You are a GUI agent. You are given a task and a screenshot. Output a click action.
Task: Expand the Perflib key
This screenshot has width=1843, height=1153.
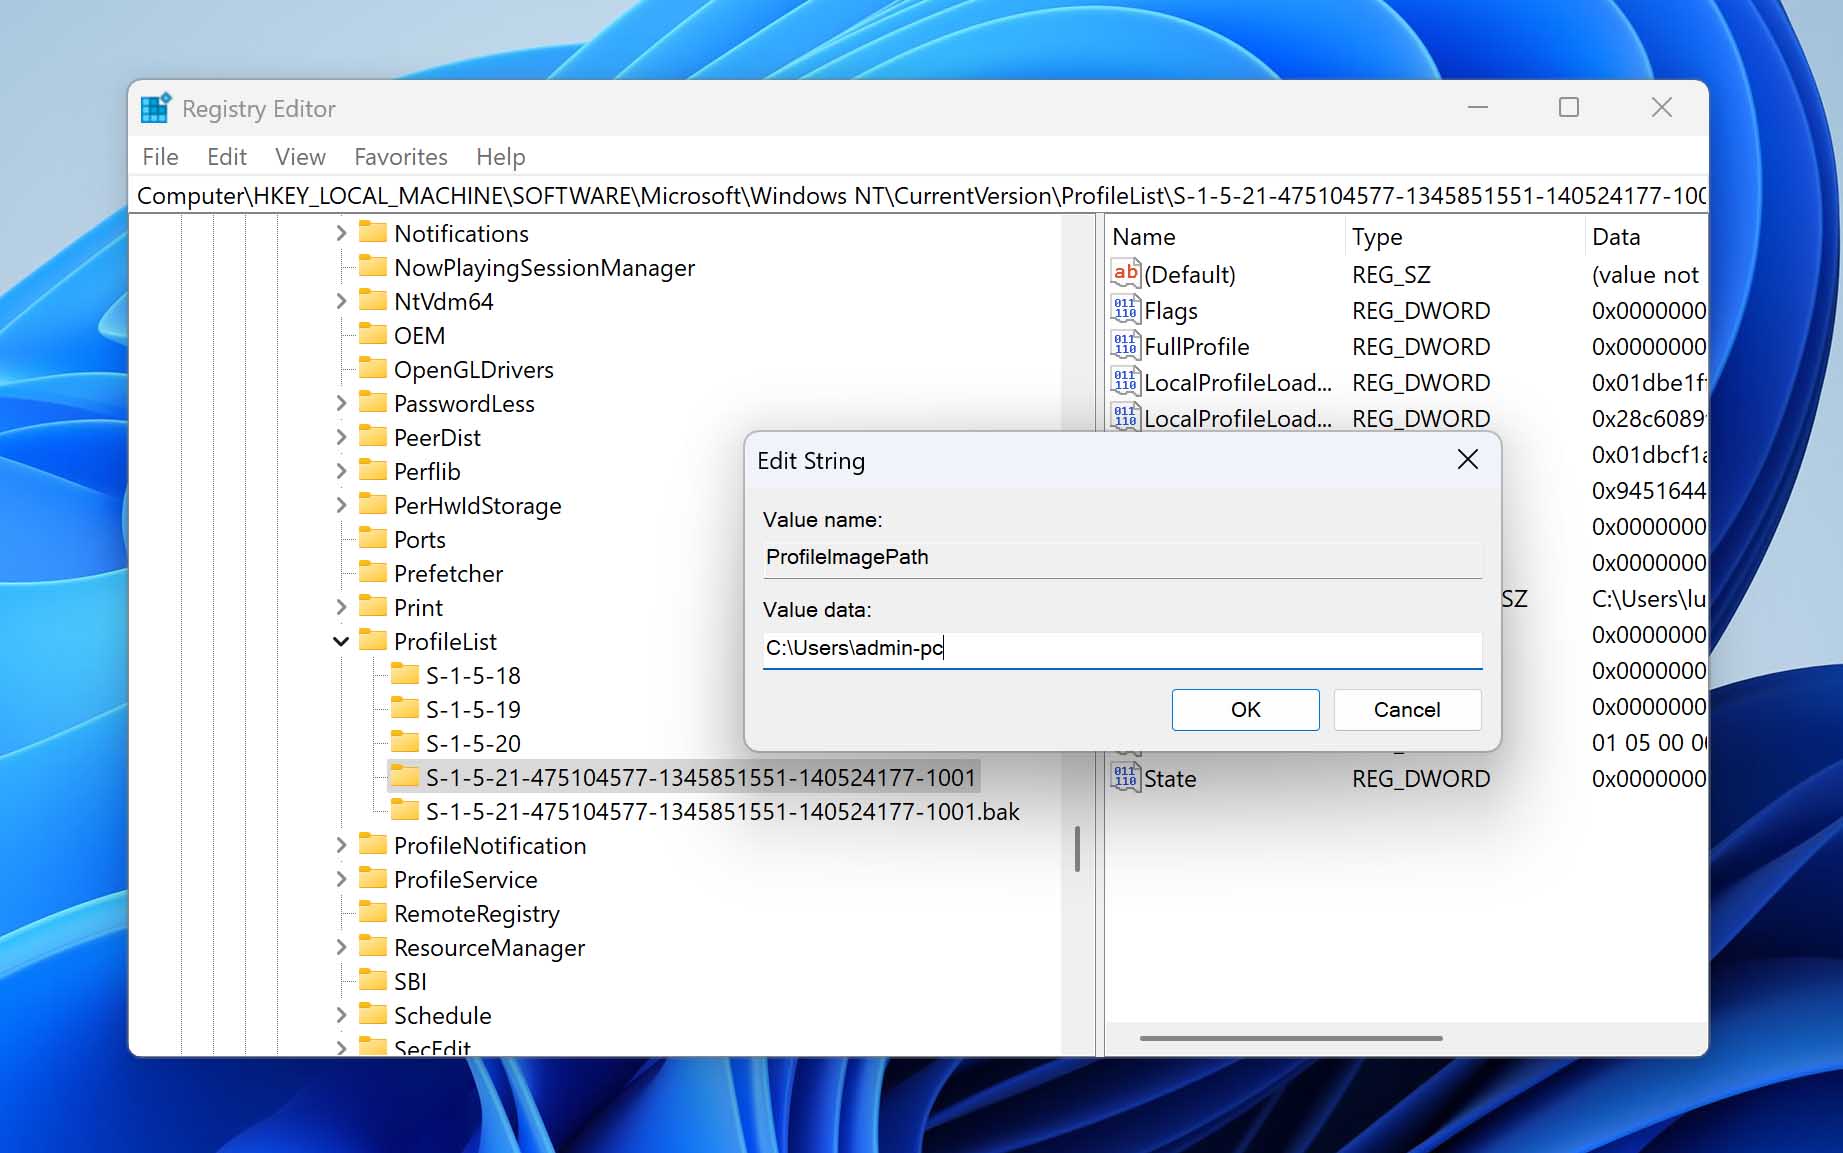pyautogui.click(x=341, y=471)
